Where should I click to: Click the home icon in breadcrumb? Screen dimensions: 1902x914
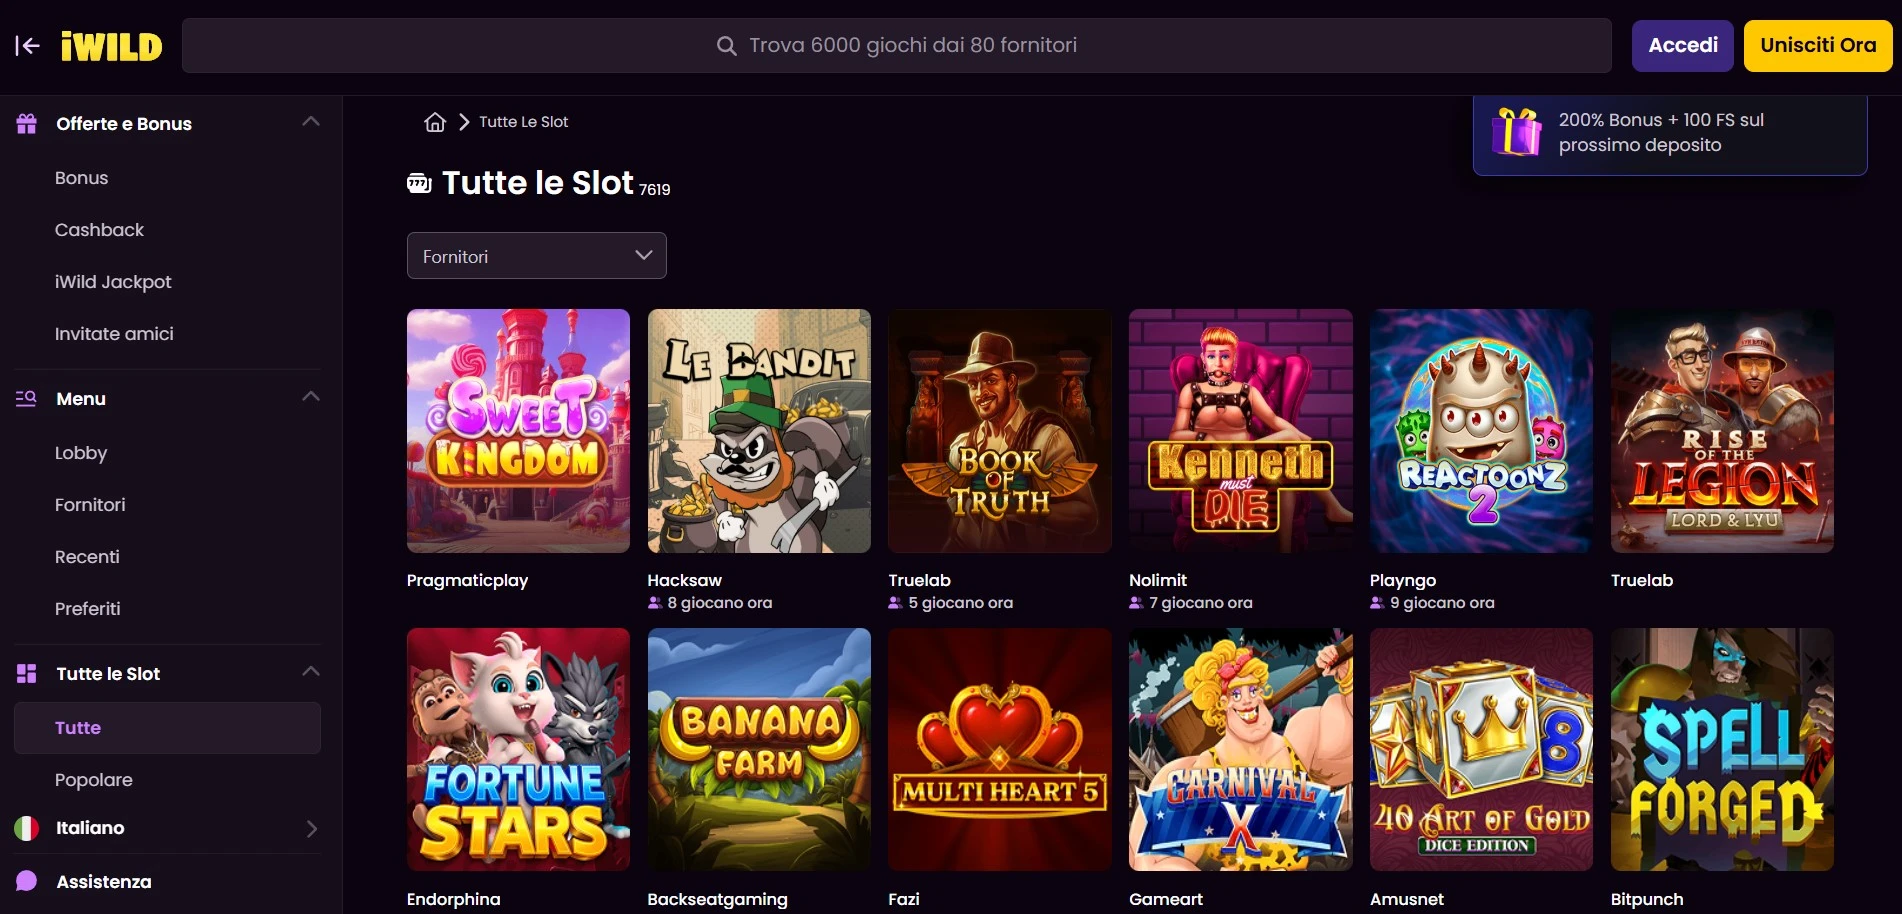[434, 122]
